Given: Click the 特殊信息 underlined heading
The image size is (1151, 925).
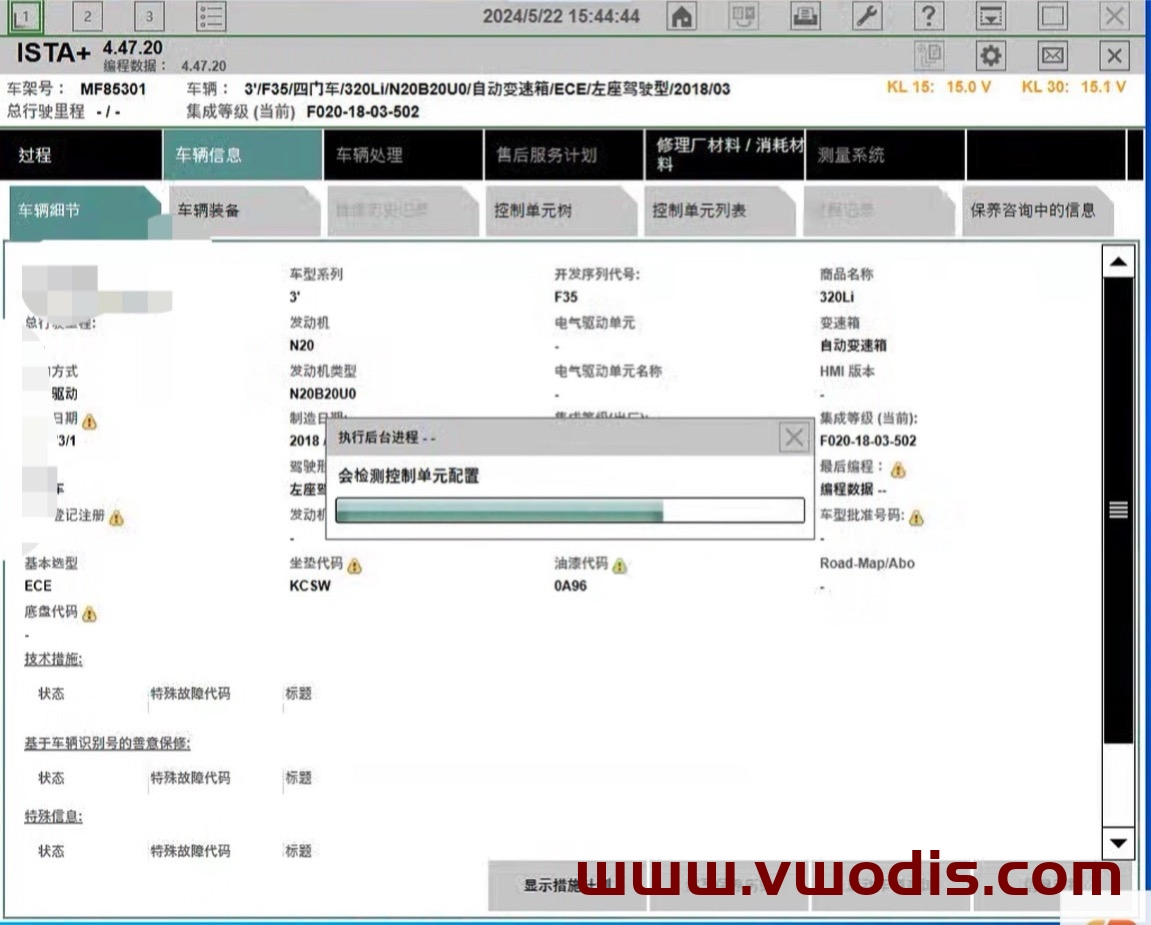Looking at the screenshot, I should 54,816.
